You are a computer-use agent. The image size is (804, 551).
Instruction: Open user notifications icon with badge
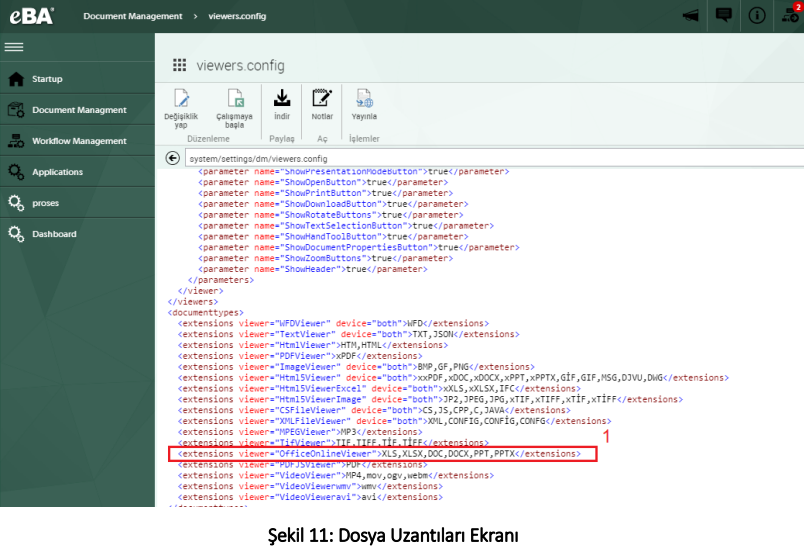tap(790, 15)
